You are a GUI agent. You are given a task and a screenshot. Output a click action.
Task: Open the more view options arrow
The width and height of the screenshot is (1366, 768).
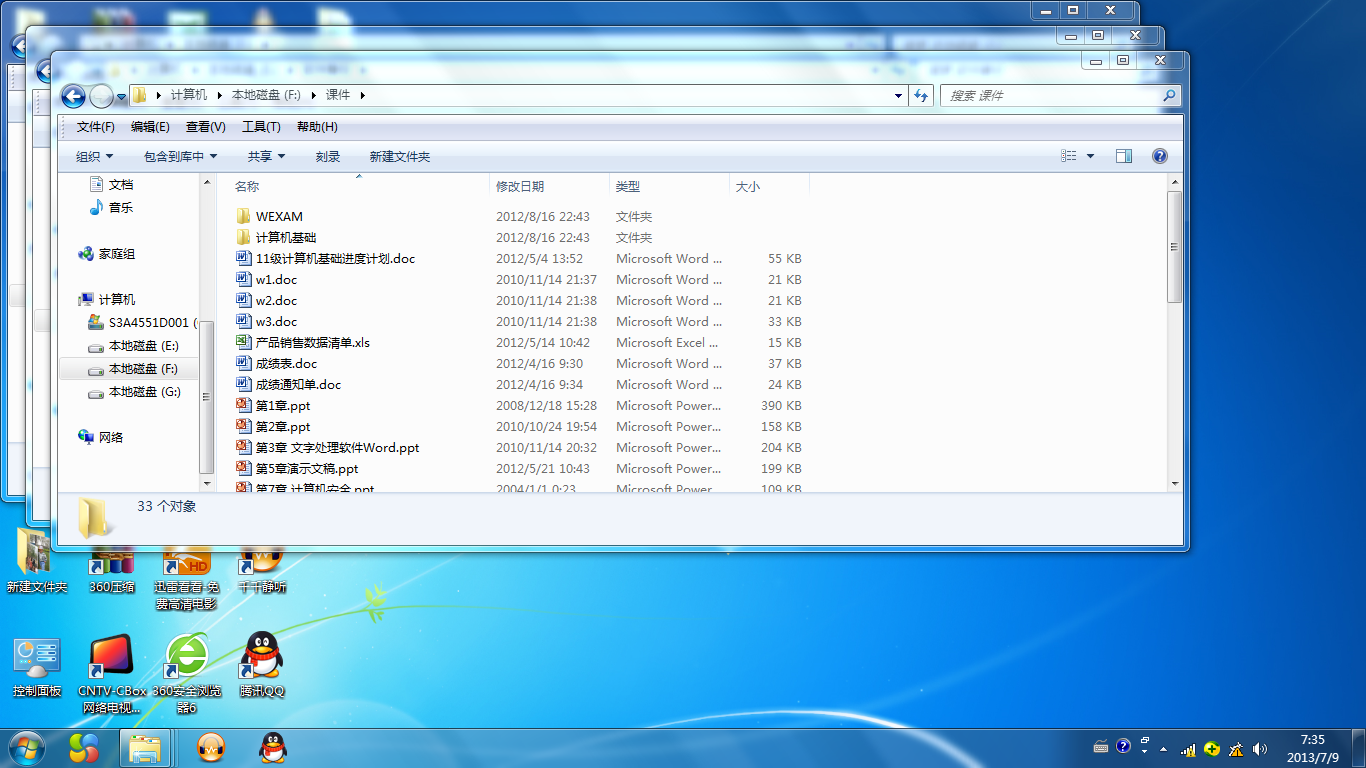coord(1090,156)
